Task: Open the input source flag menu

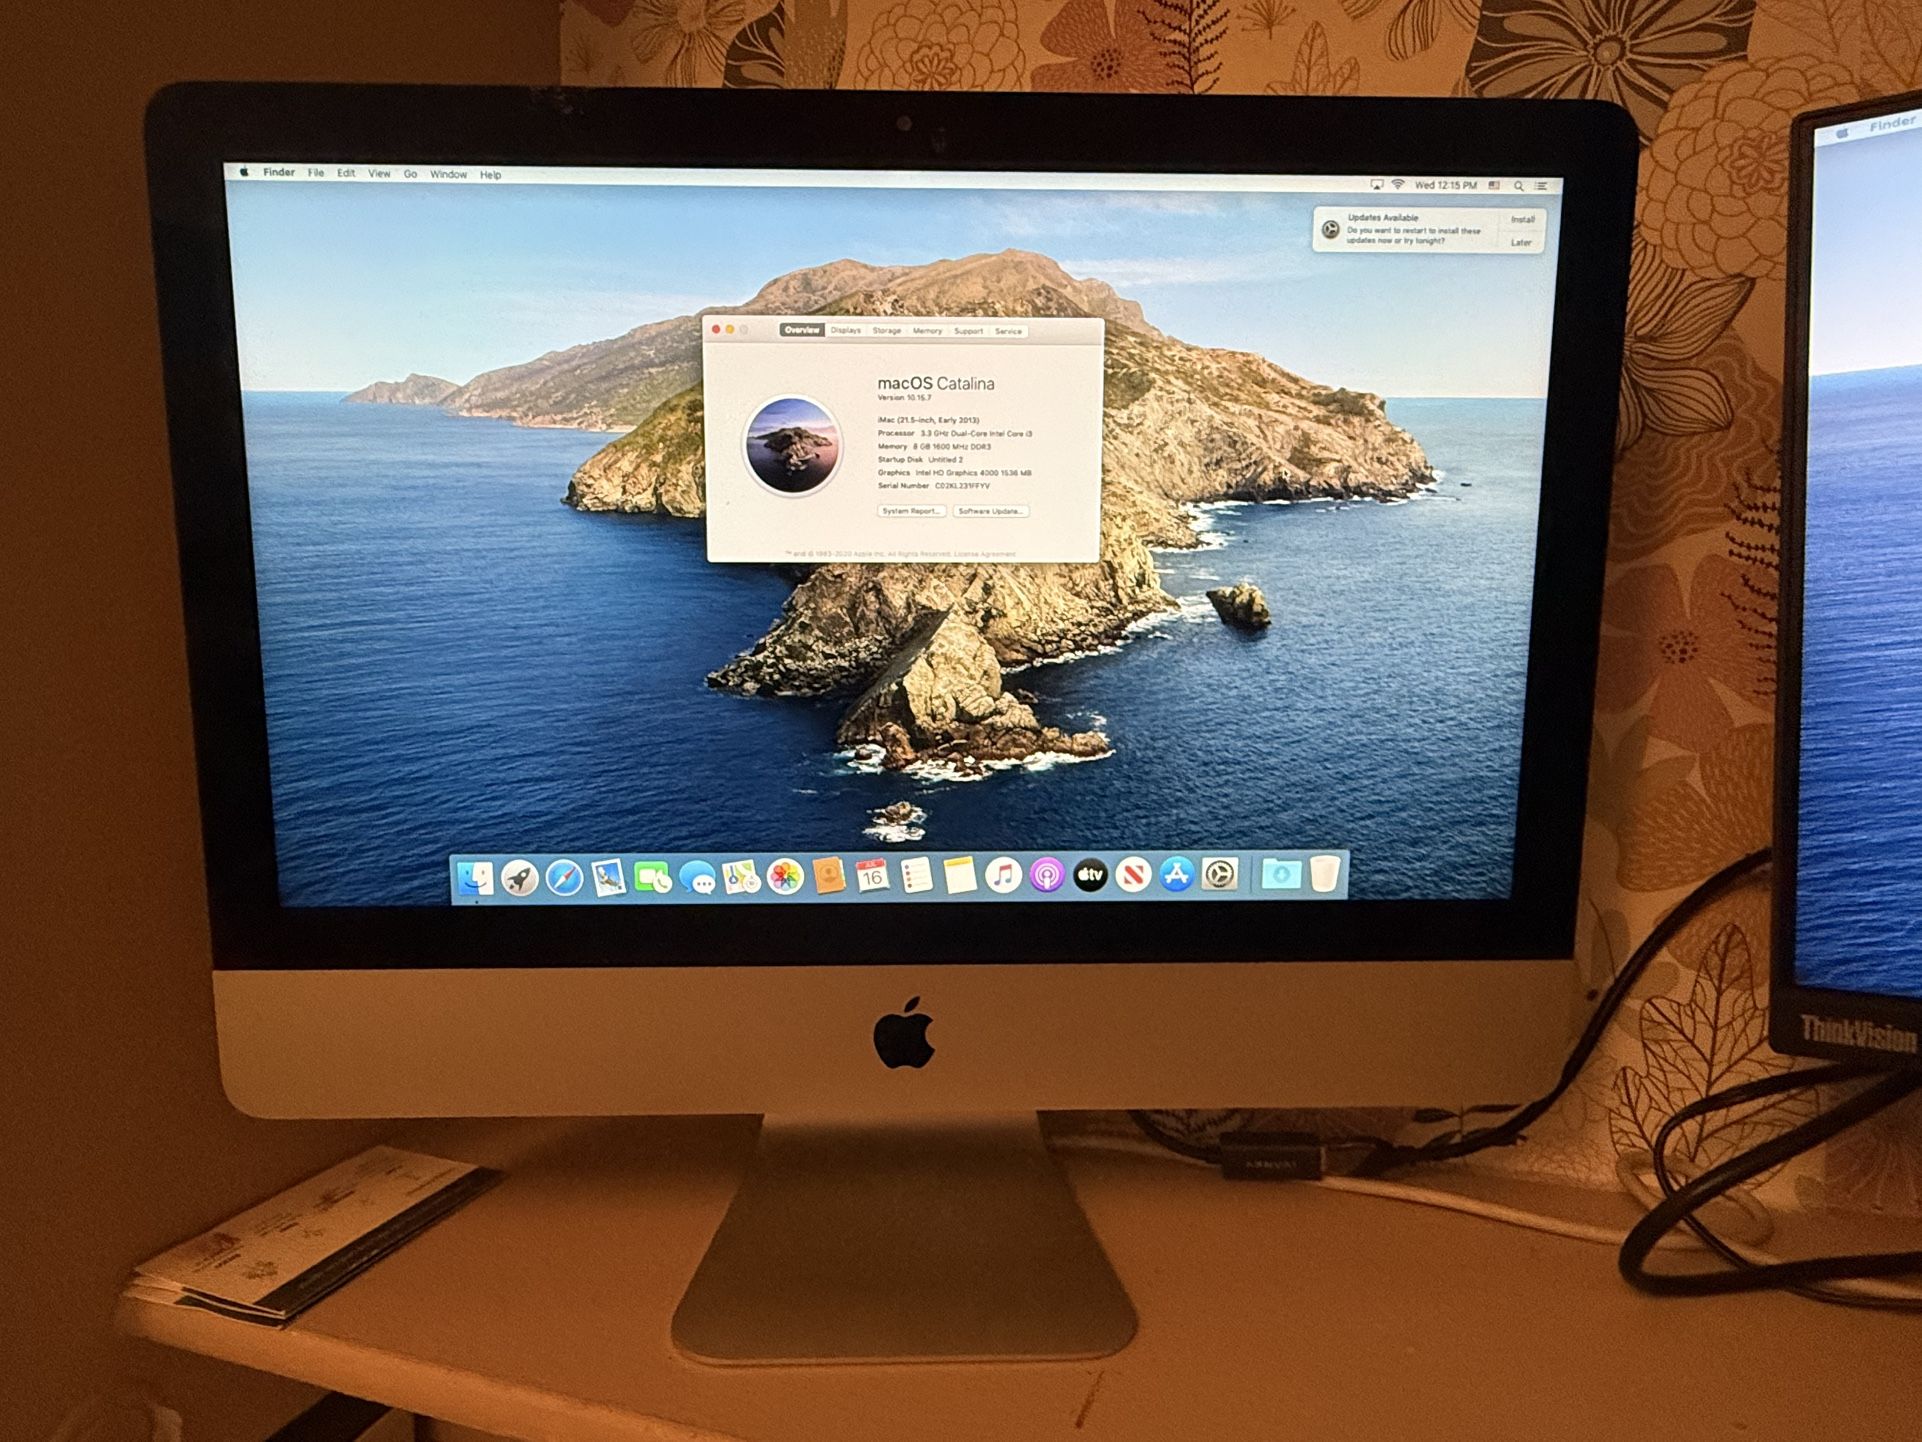Action: pos(1495,186)
